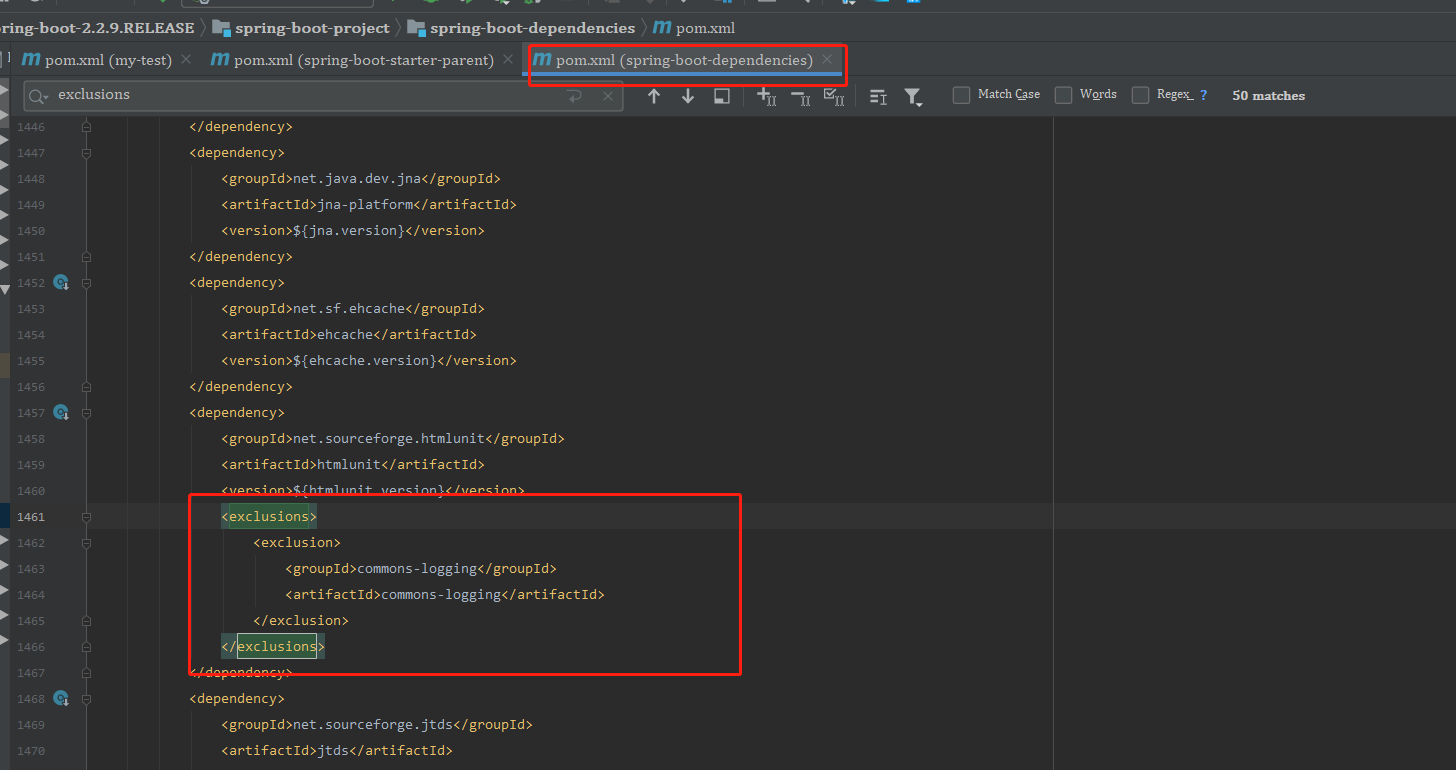Click artifactId jna-platform line

tap(369, 205)
